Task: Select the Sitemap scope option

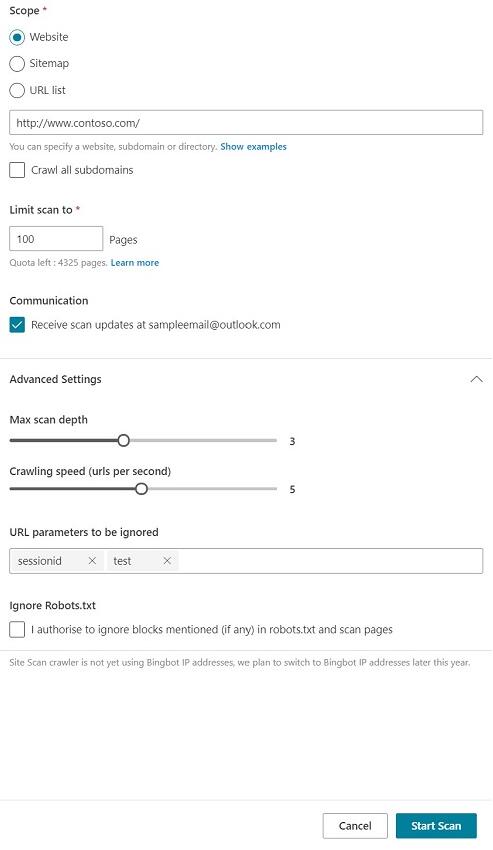Action: (x=17, y=63)
